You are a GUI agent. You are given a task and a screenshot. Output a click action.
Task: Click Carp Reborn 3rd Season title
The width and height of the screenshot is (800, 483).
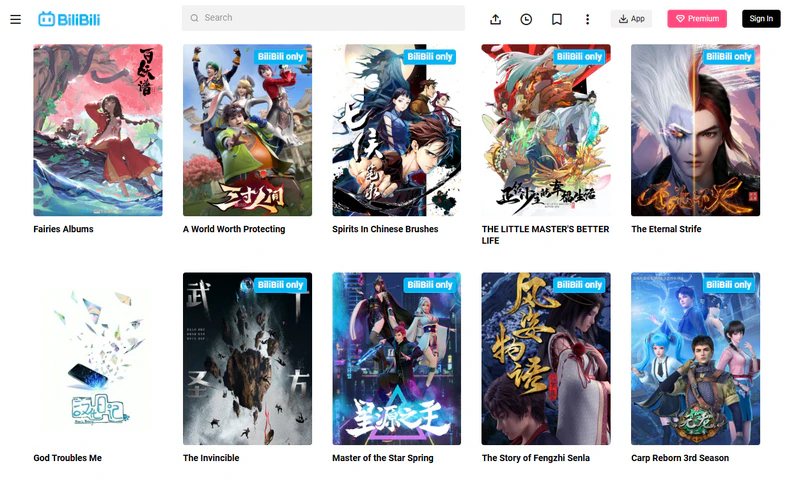680,458
